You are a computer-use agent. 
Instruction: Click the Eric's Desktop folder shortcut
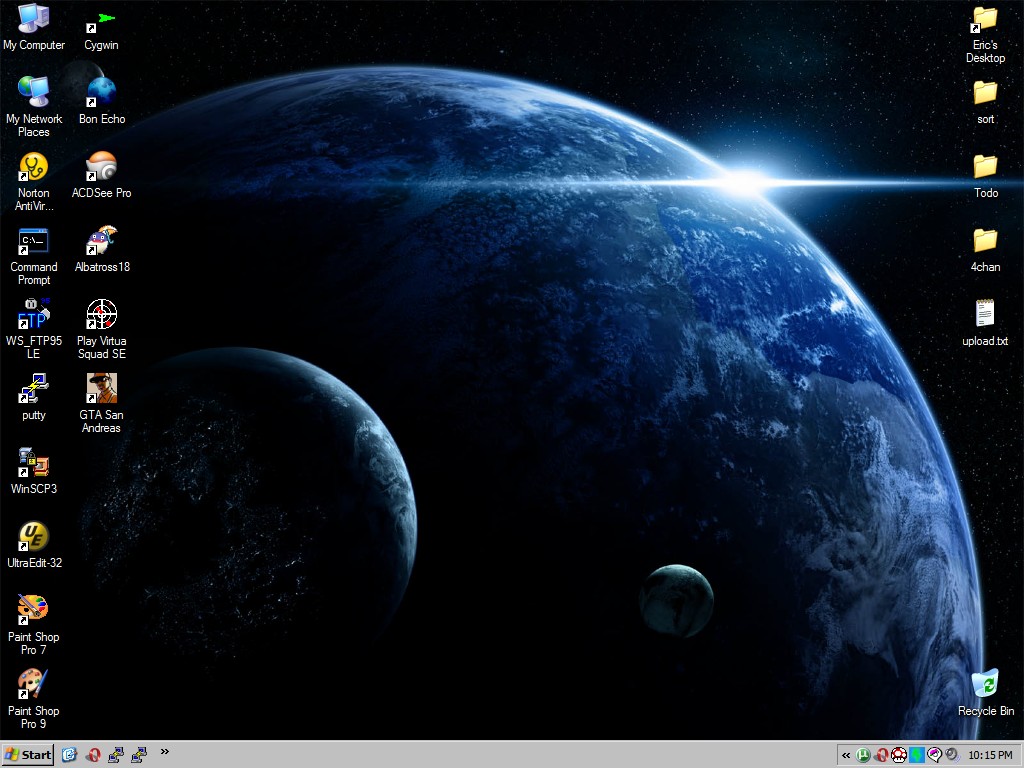coord(985,34)
